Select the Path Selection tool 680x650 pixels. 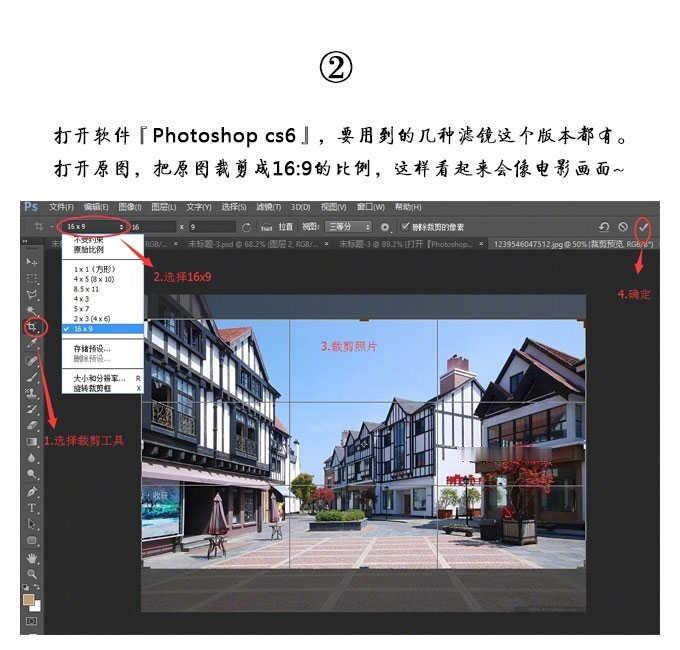pyautogui.click(x=31, y=524)
